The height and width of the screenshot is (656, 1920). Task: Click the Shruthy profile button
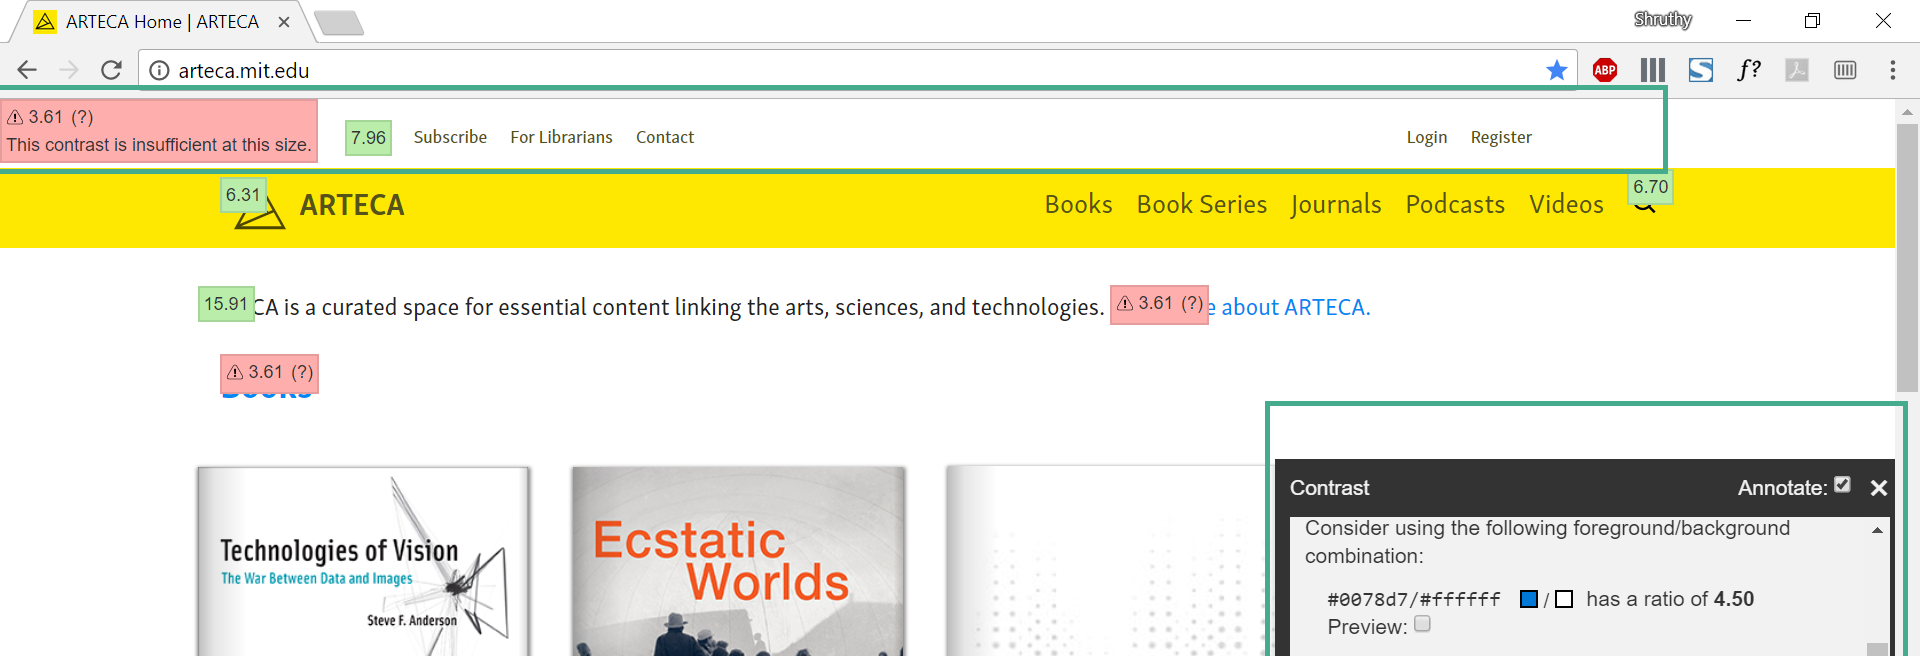pyautogui.click(x=1663, y=19)
